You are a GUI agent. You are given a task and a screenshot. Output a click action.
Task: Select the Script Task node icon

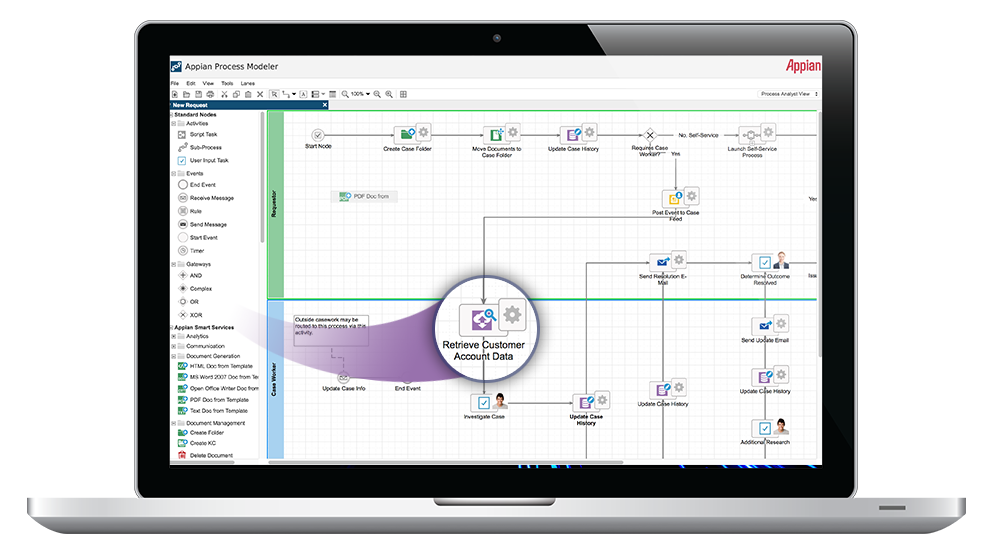182,134
